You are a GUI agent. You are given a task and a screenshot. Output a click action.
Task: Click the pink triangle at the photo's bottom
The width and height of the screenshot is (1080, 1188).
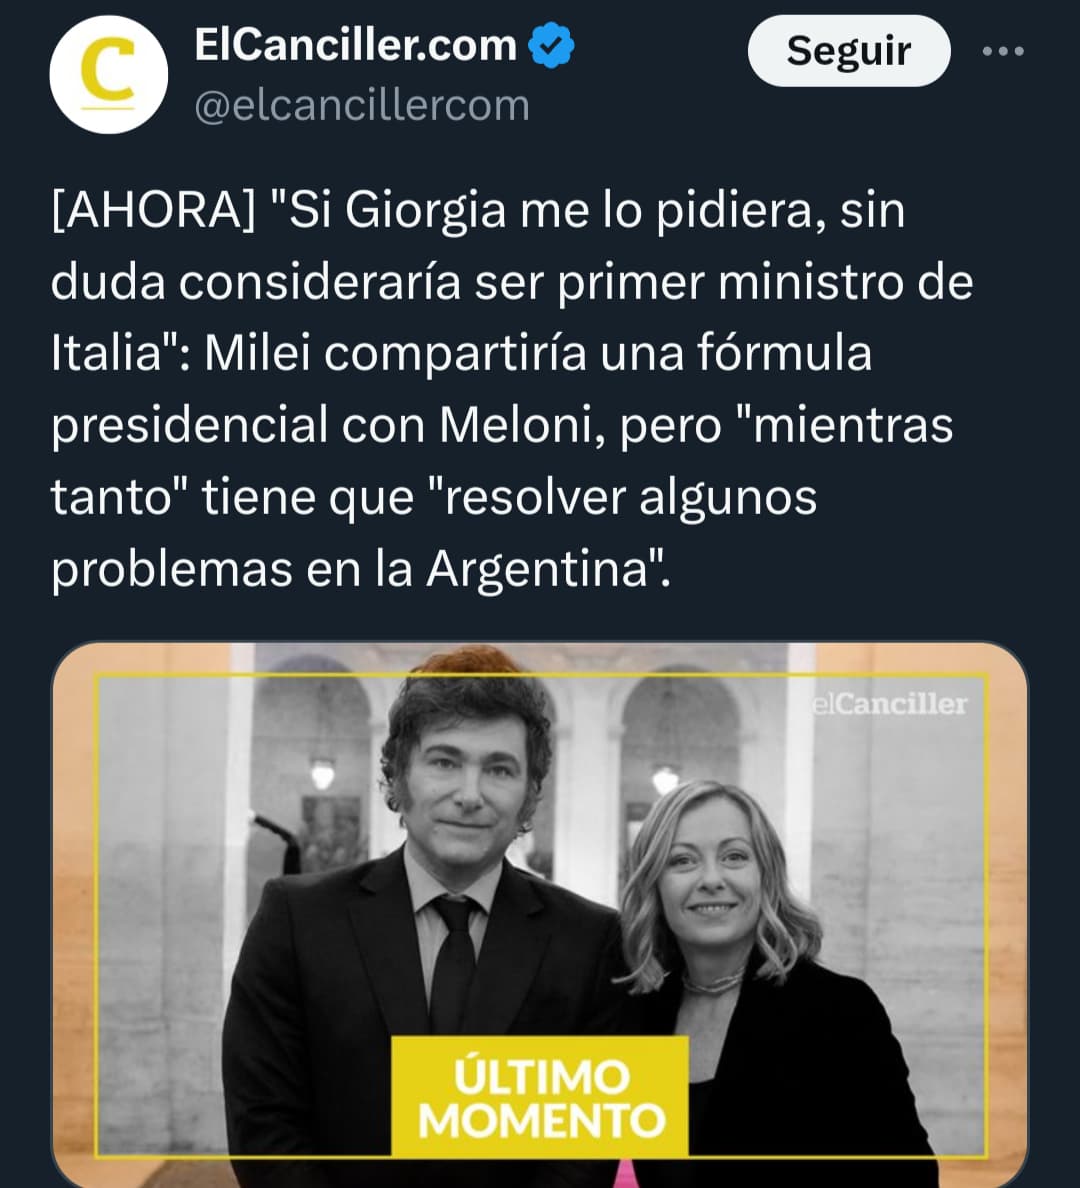[x=625, y=1172]
